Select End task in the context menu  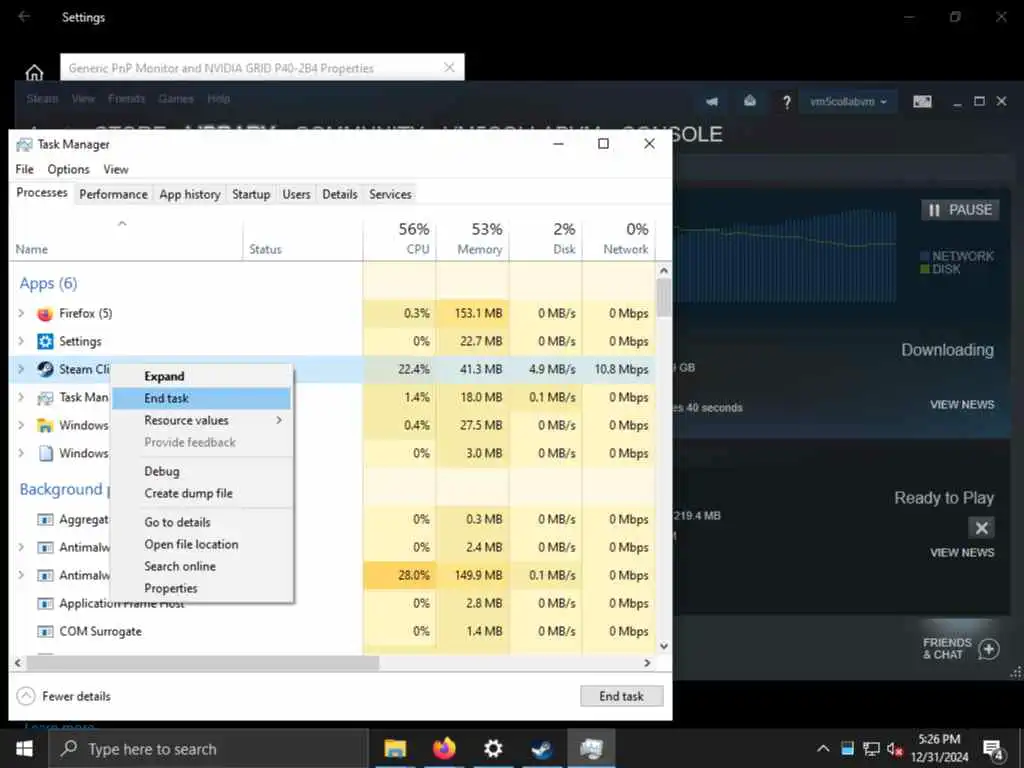(x=201, y=398)
